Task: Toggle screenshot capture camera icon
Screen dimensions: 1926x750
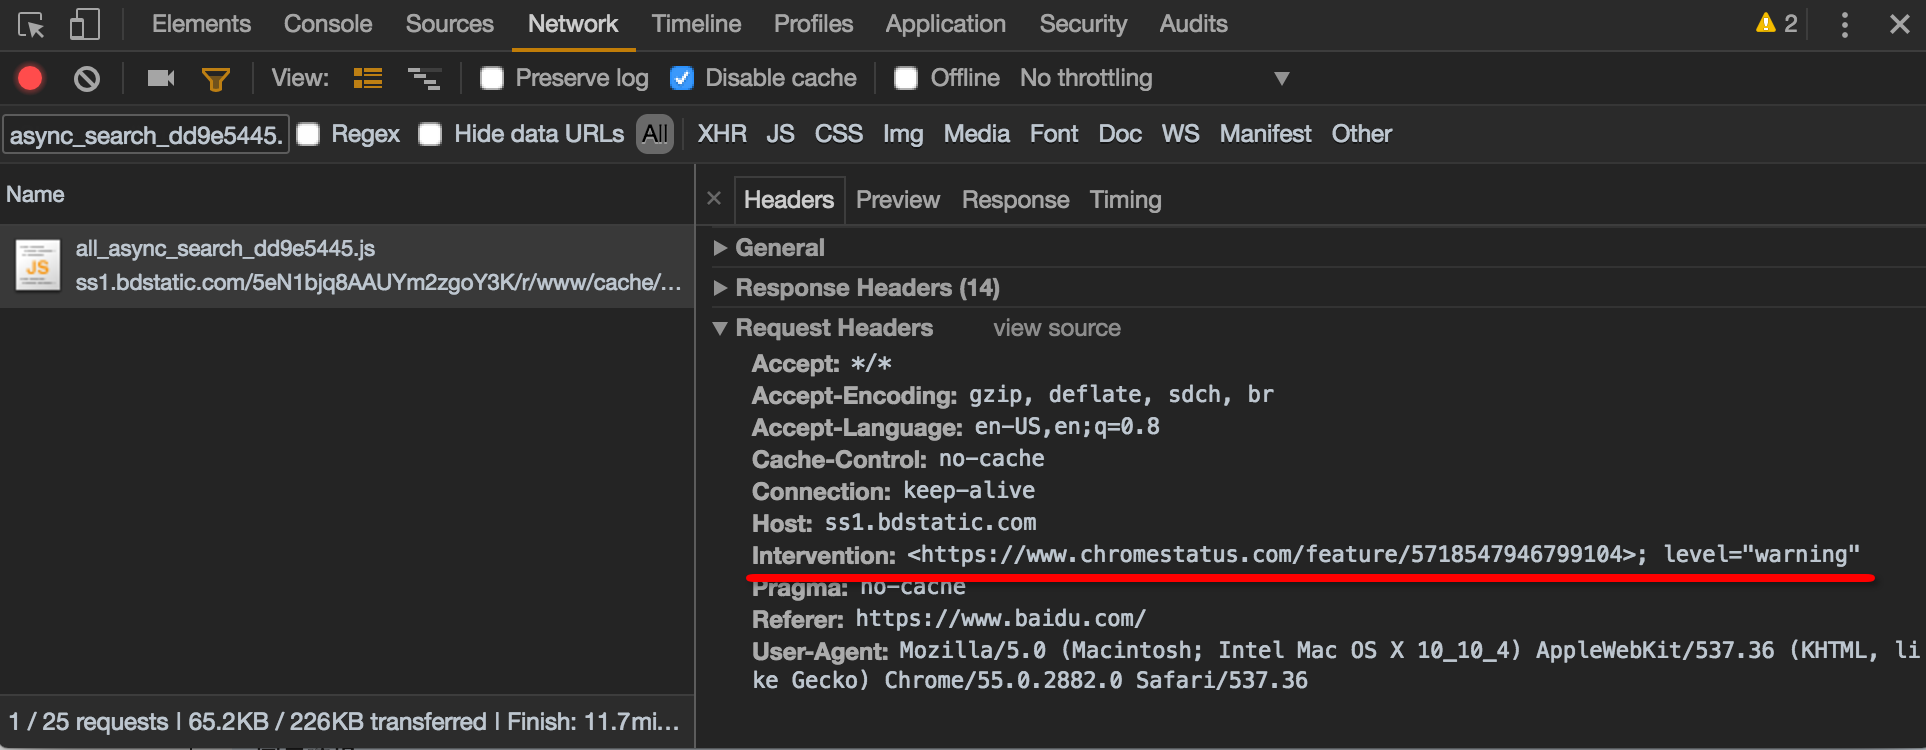Action: 160,78
